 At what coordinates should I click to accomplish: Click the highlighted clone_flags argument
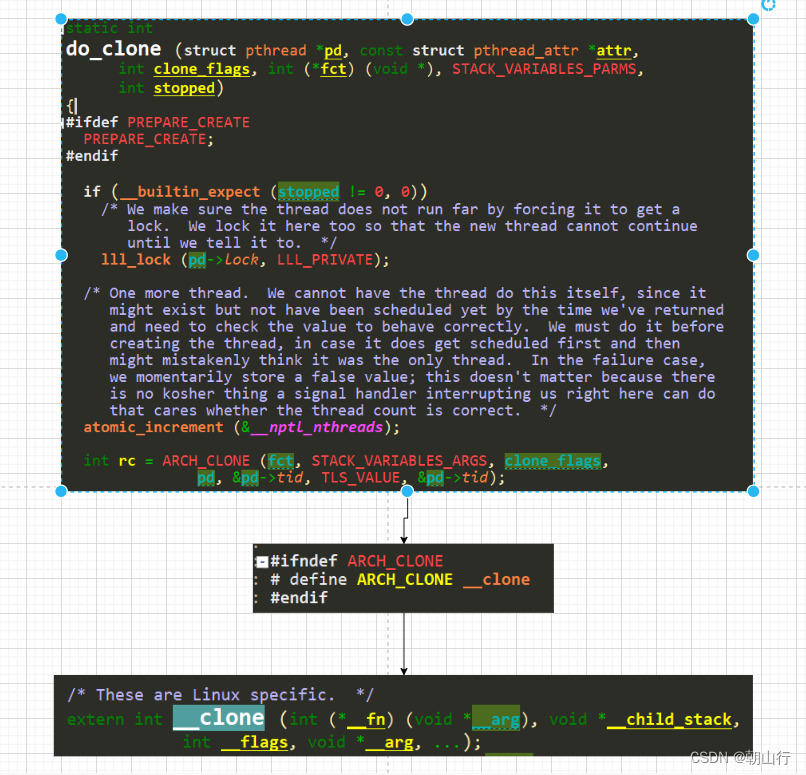click(553, 460)
